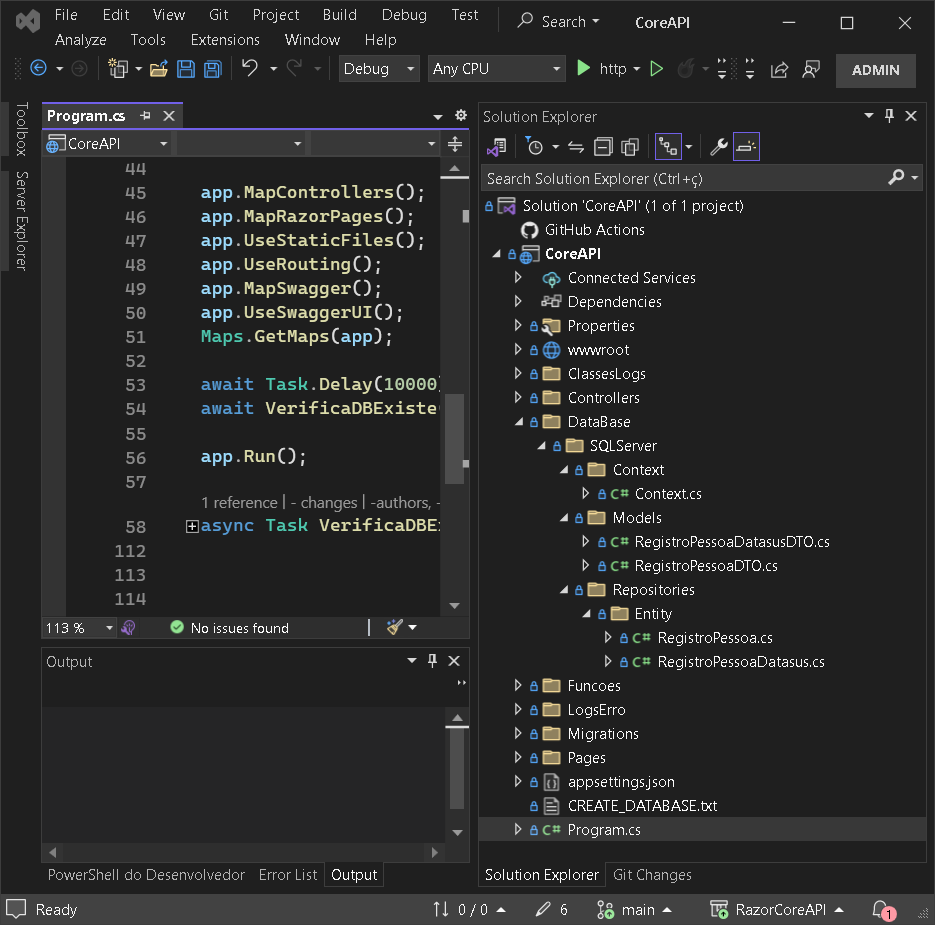Expand collapsed VerificaDBE method region

point(192,526)
